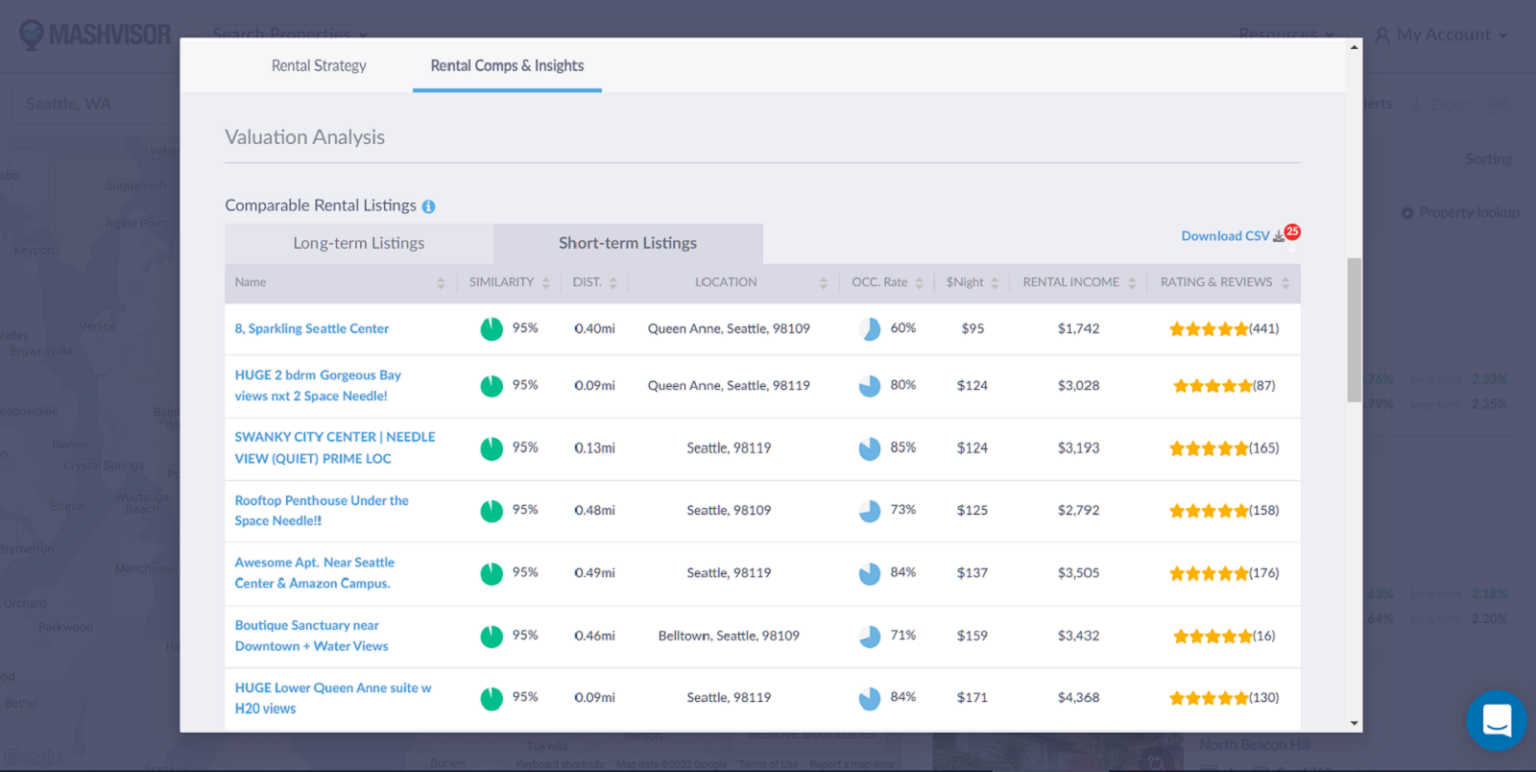Screen dimensions: 1536x772
Task: Switch to the Long-term Listings tab
Action: (x=359, y=243)
